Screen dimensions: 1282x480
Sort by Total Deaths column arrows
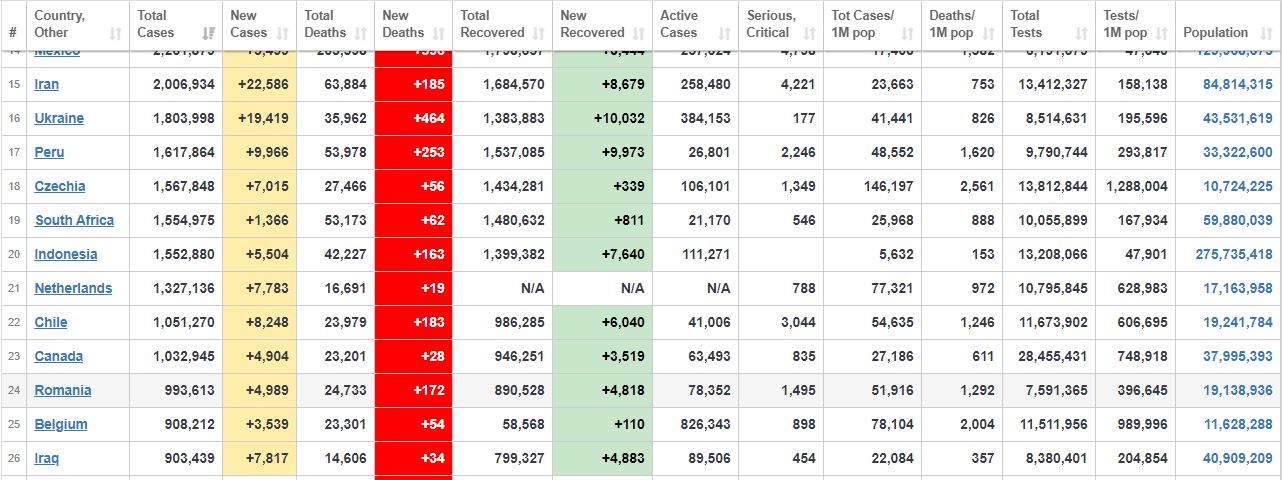point(361,33)
